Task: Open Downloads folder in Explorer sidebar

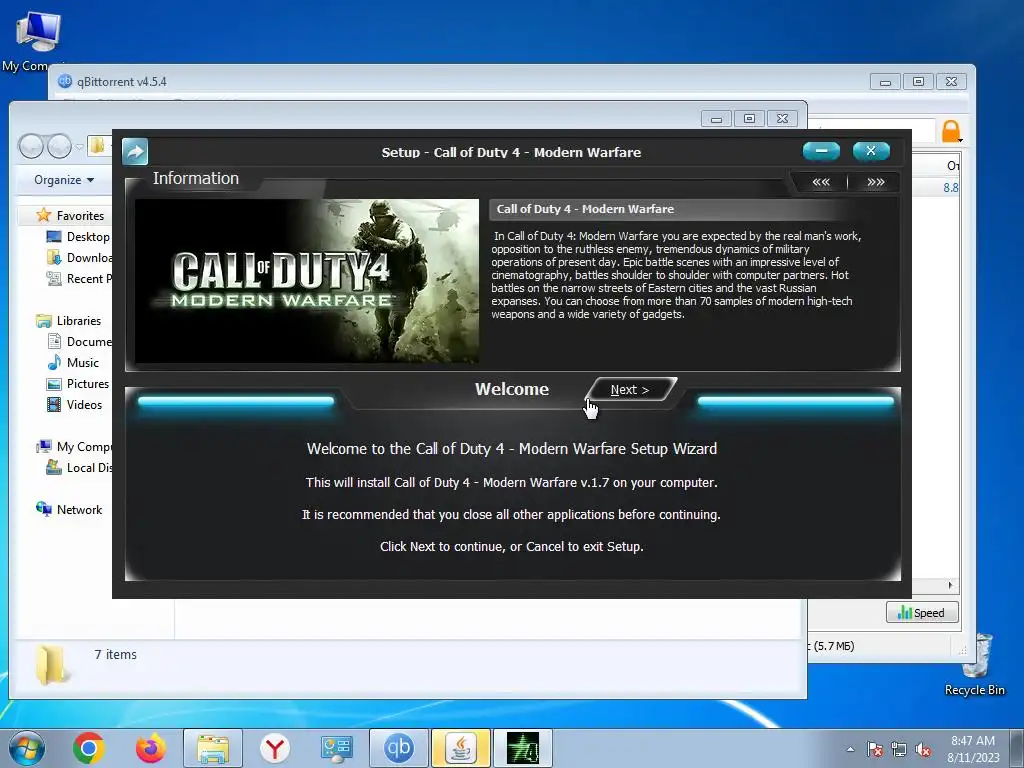Action: [x=78, y=257]
